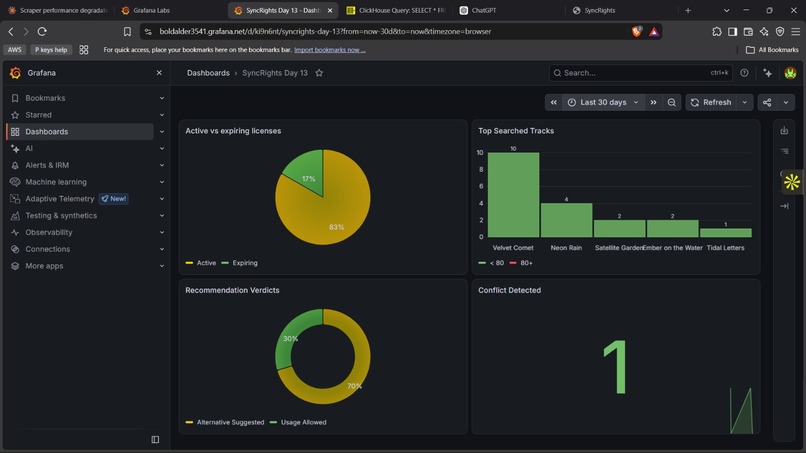This screenshot has width=806, height=453.
Task: Open the Grafana Assistant sparkle icon
Action: tap(767, 73)
